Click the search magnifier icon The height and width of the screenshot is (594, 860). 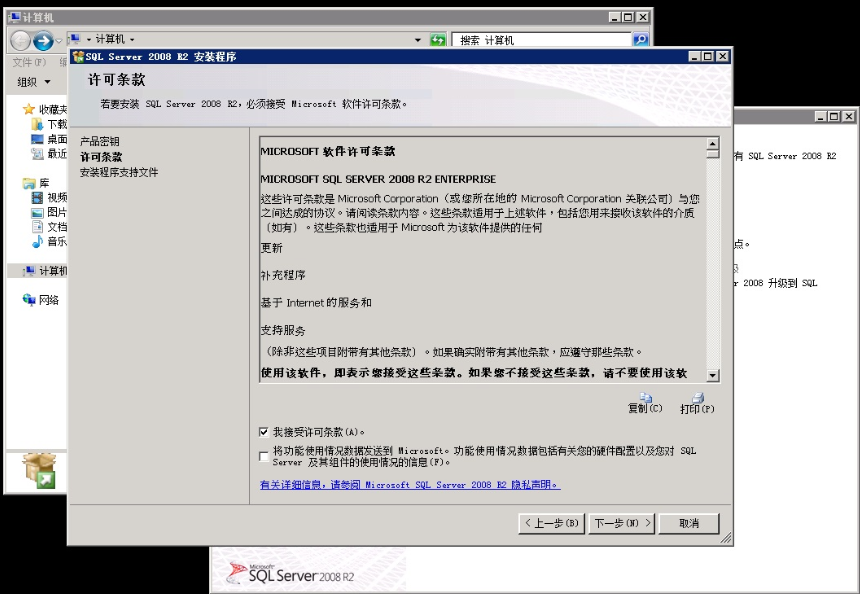point(640,39)
